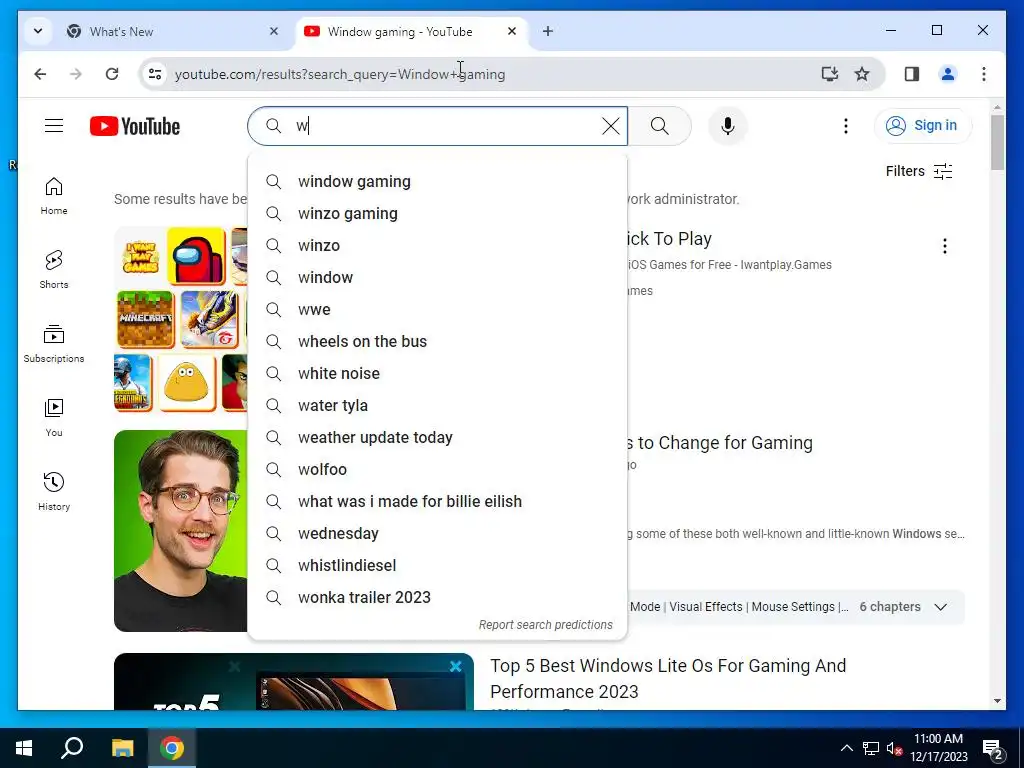
Task: Toggle the Chrome side panel
Action: click(912, 74)
